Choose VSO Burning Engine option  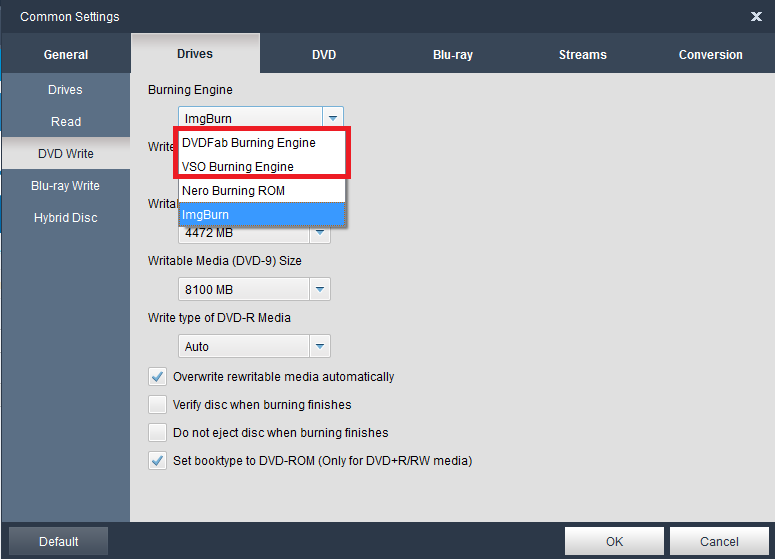[261, 167]
